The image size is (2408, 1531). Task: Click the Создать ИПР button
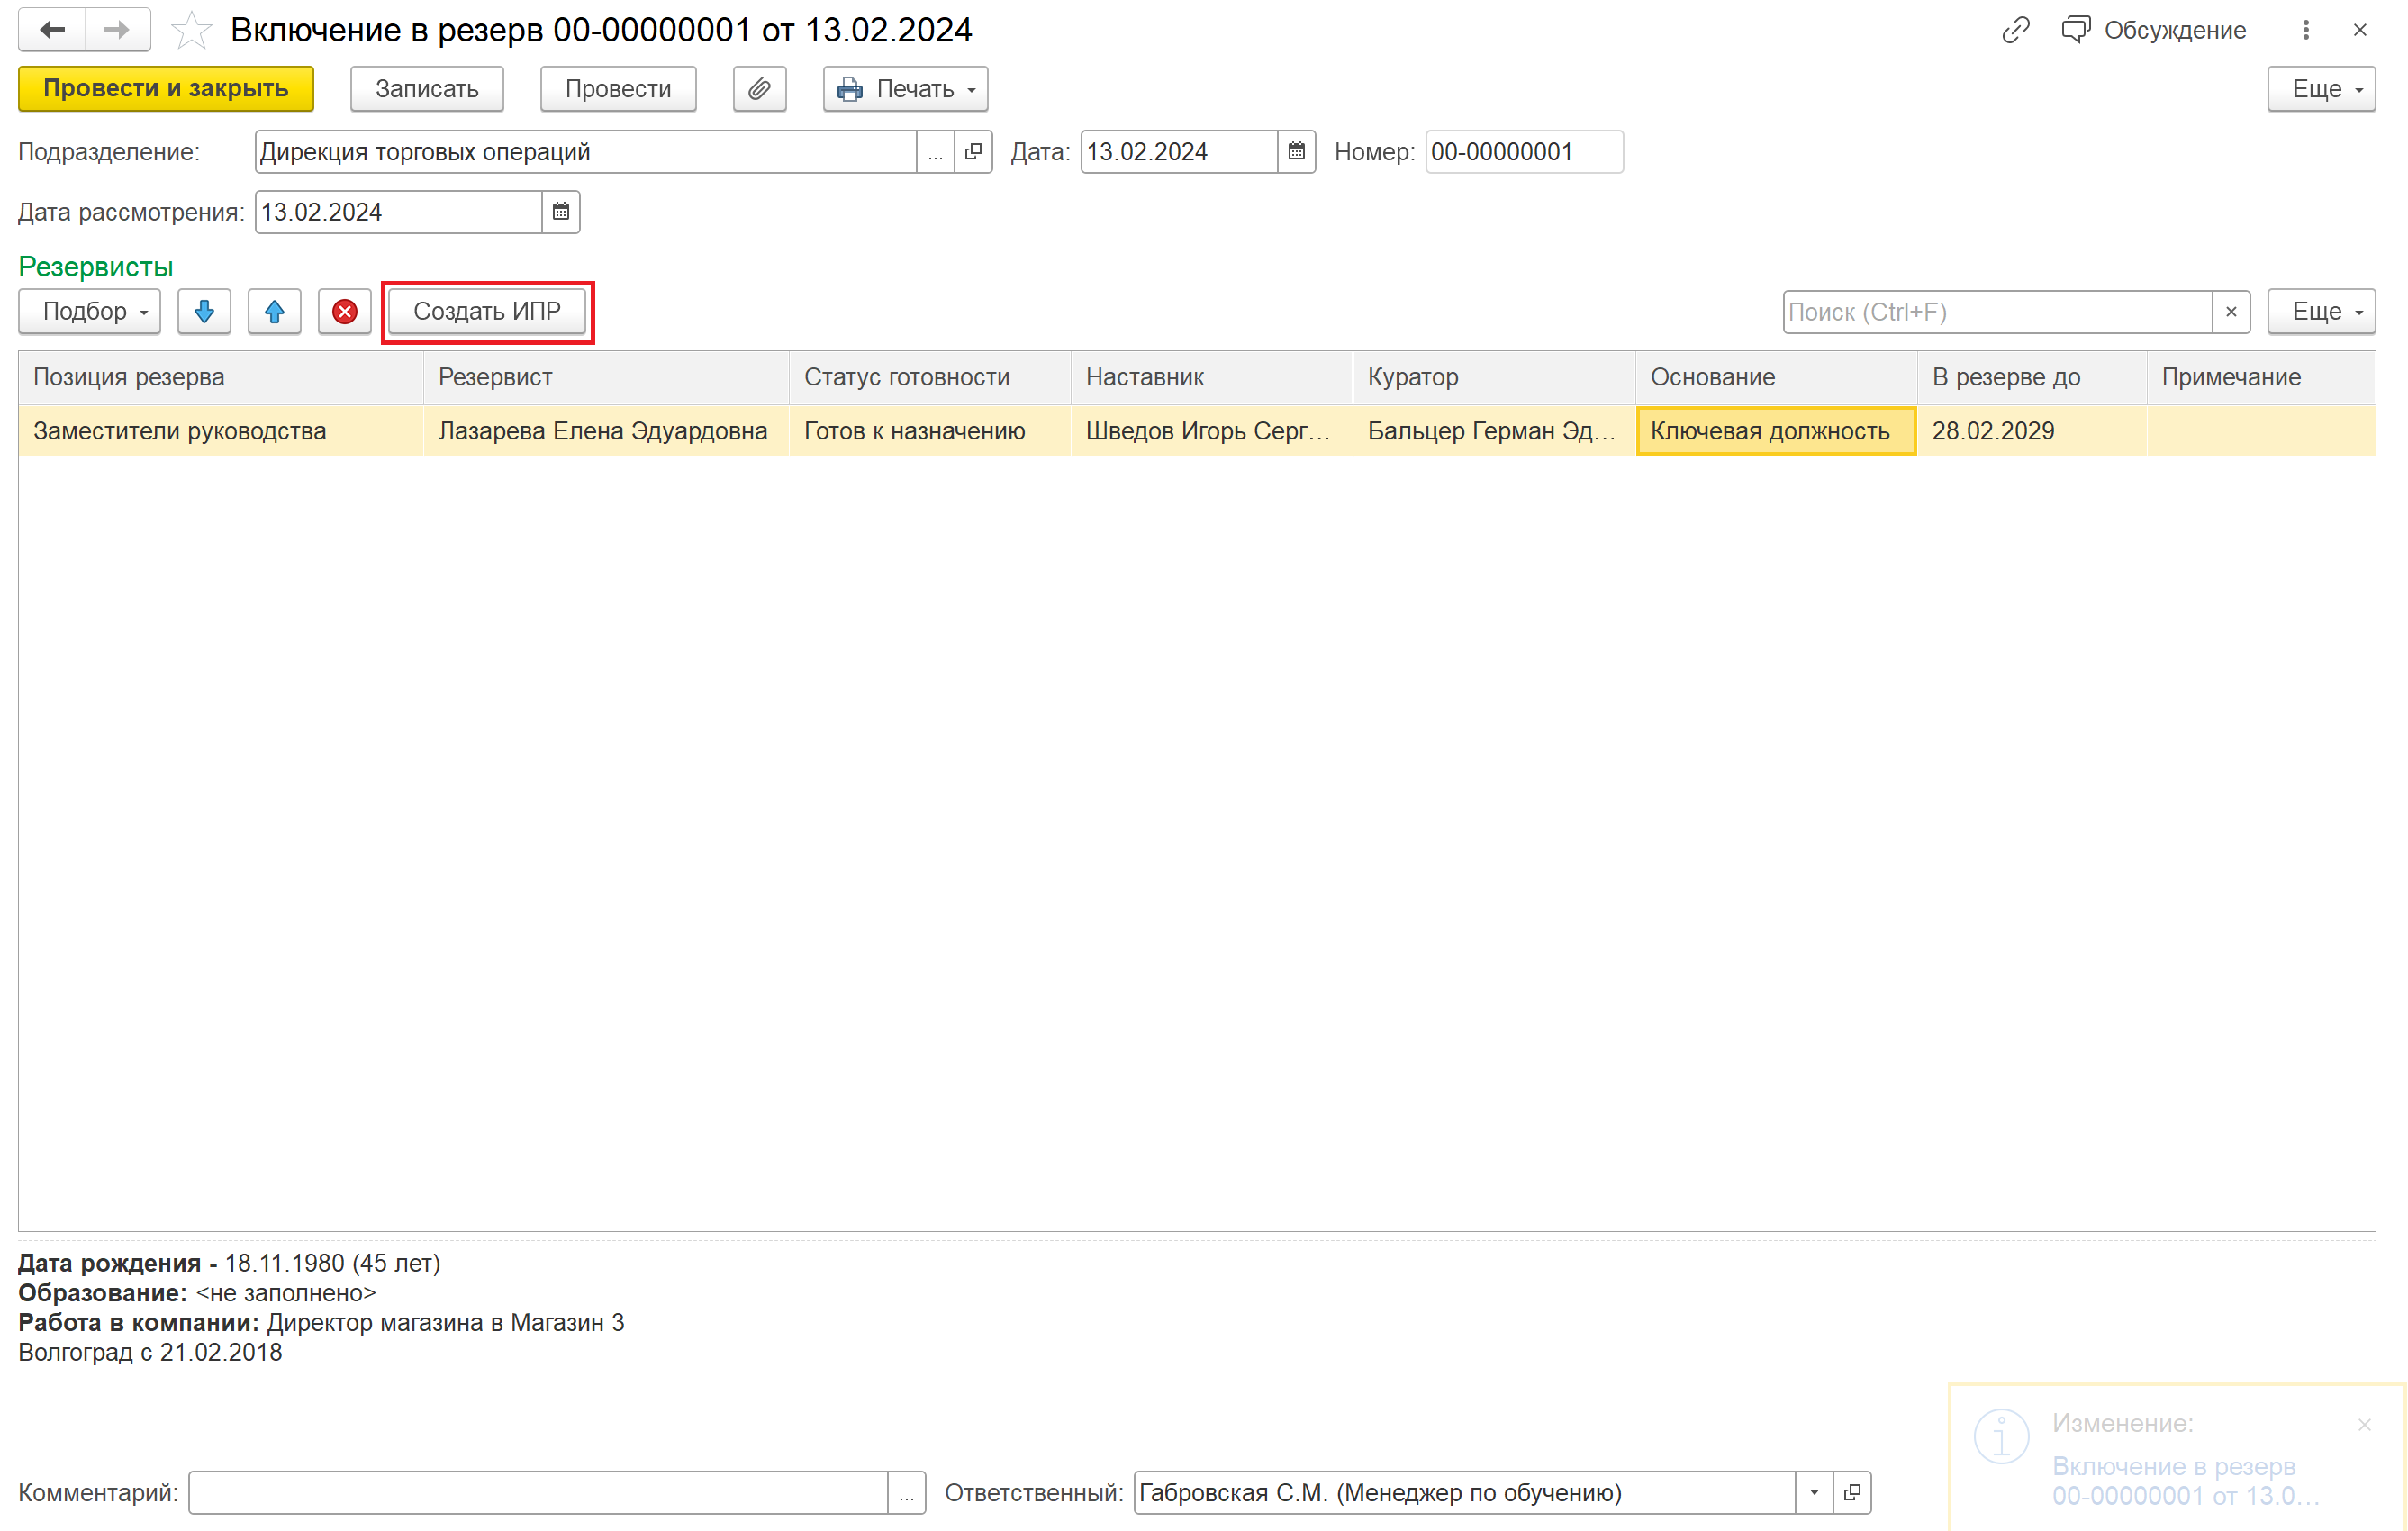(487, 312)
